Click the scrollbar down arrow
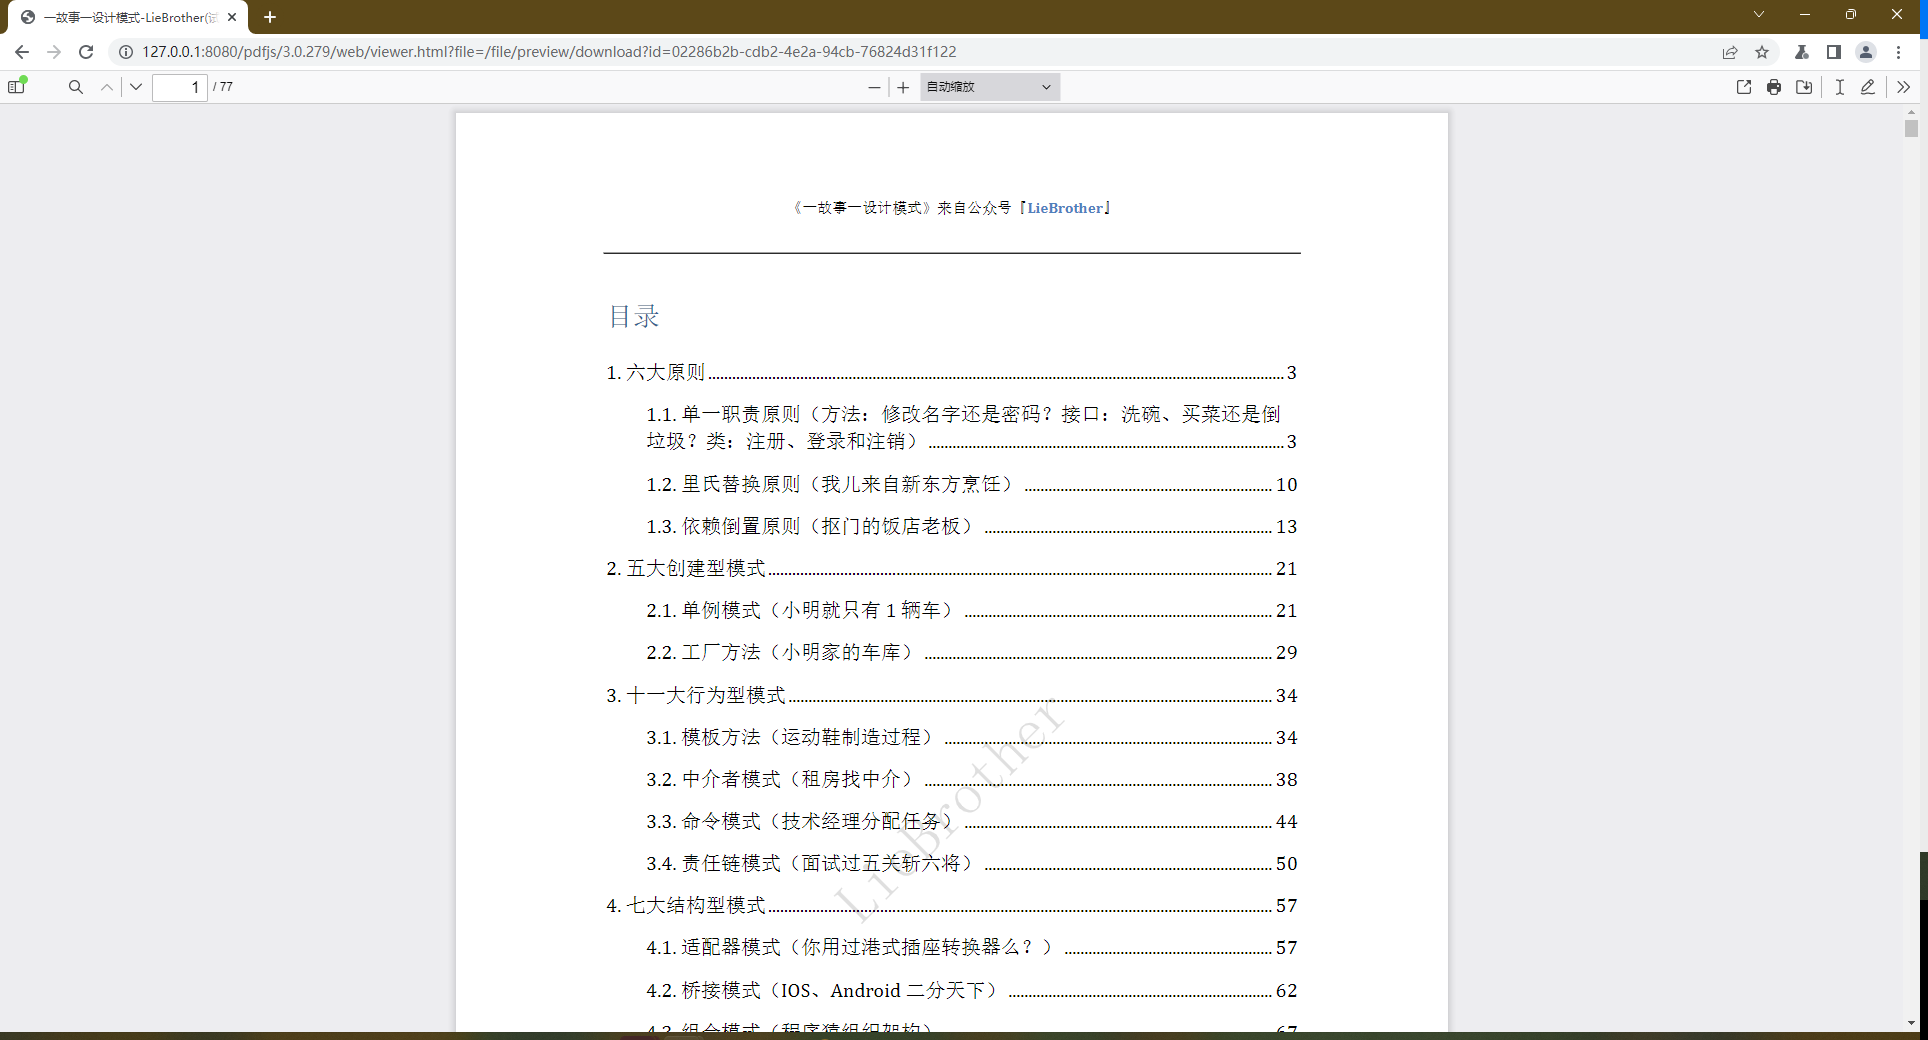This screenshot has width=1928, height=1040. coord(1911,1023)
